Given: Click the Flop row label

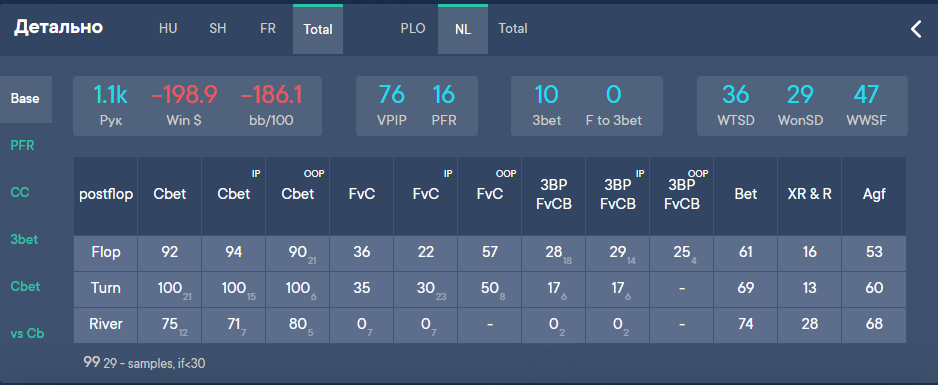Looking at the screenshot, I should (106, 252).
